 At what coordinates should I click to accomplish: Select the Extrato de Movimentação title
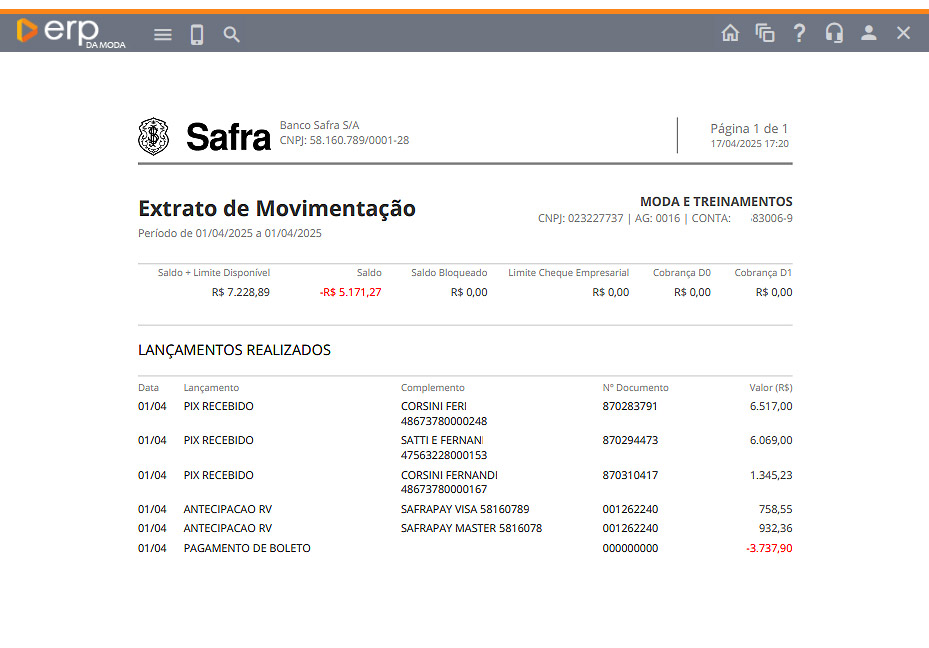click(x=277, y=209)
